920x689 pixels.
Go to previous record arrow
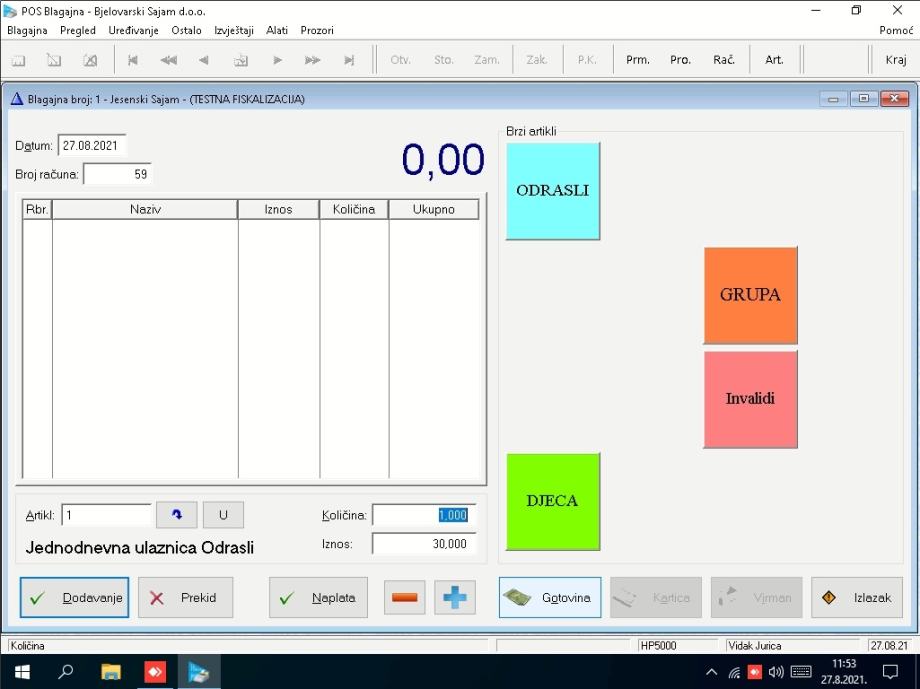pos(204,60)
